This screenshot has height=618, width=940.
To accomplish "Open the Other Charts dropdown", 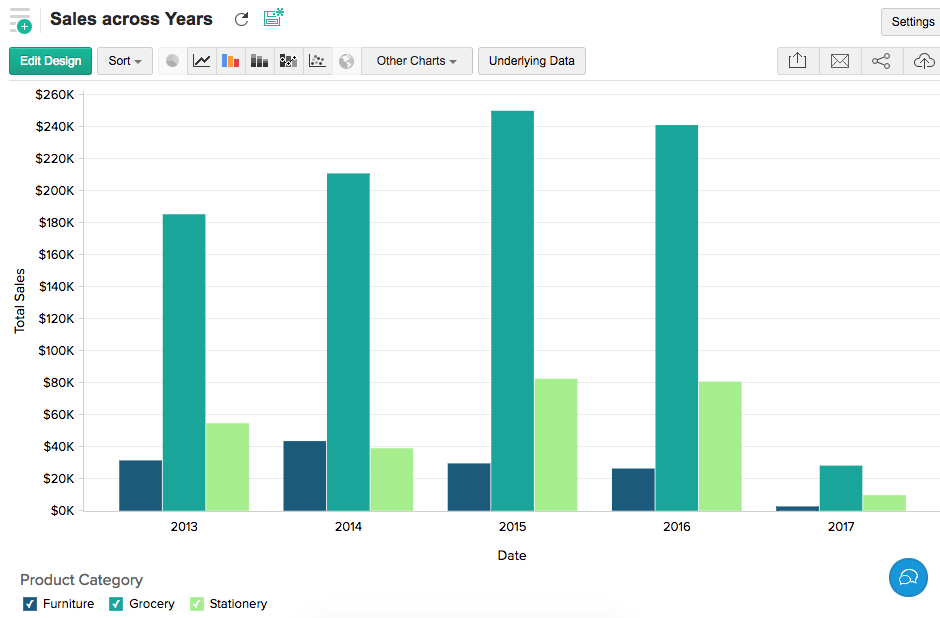I will pos(416,61).
